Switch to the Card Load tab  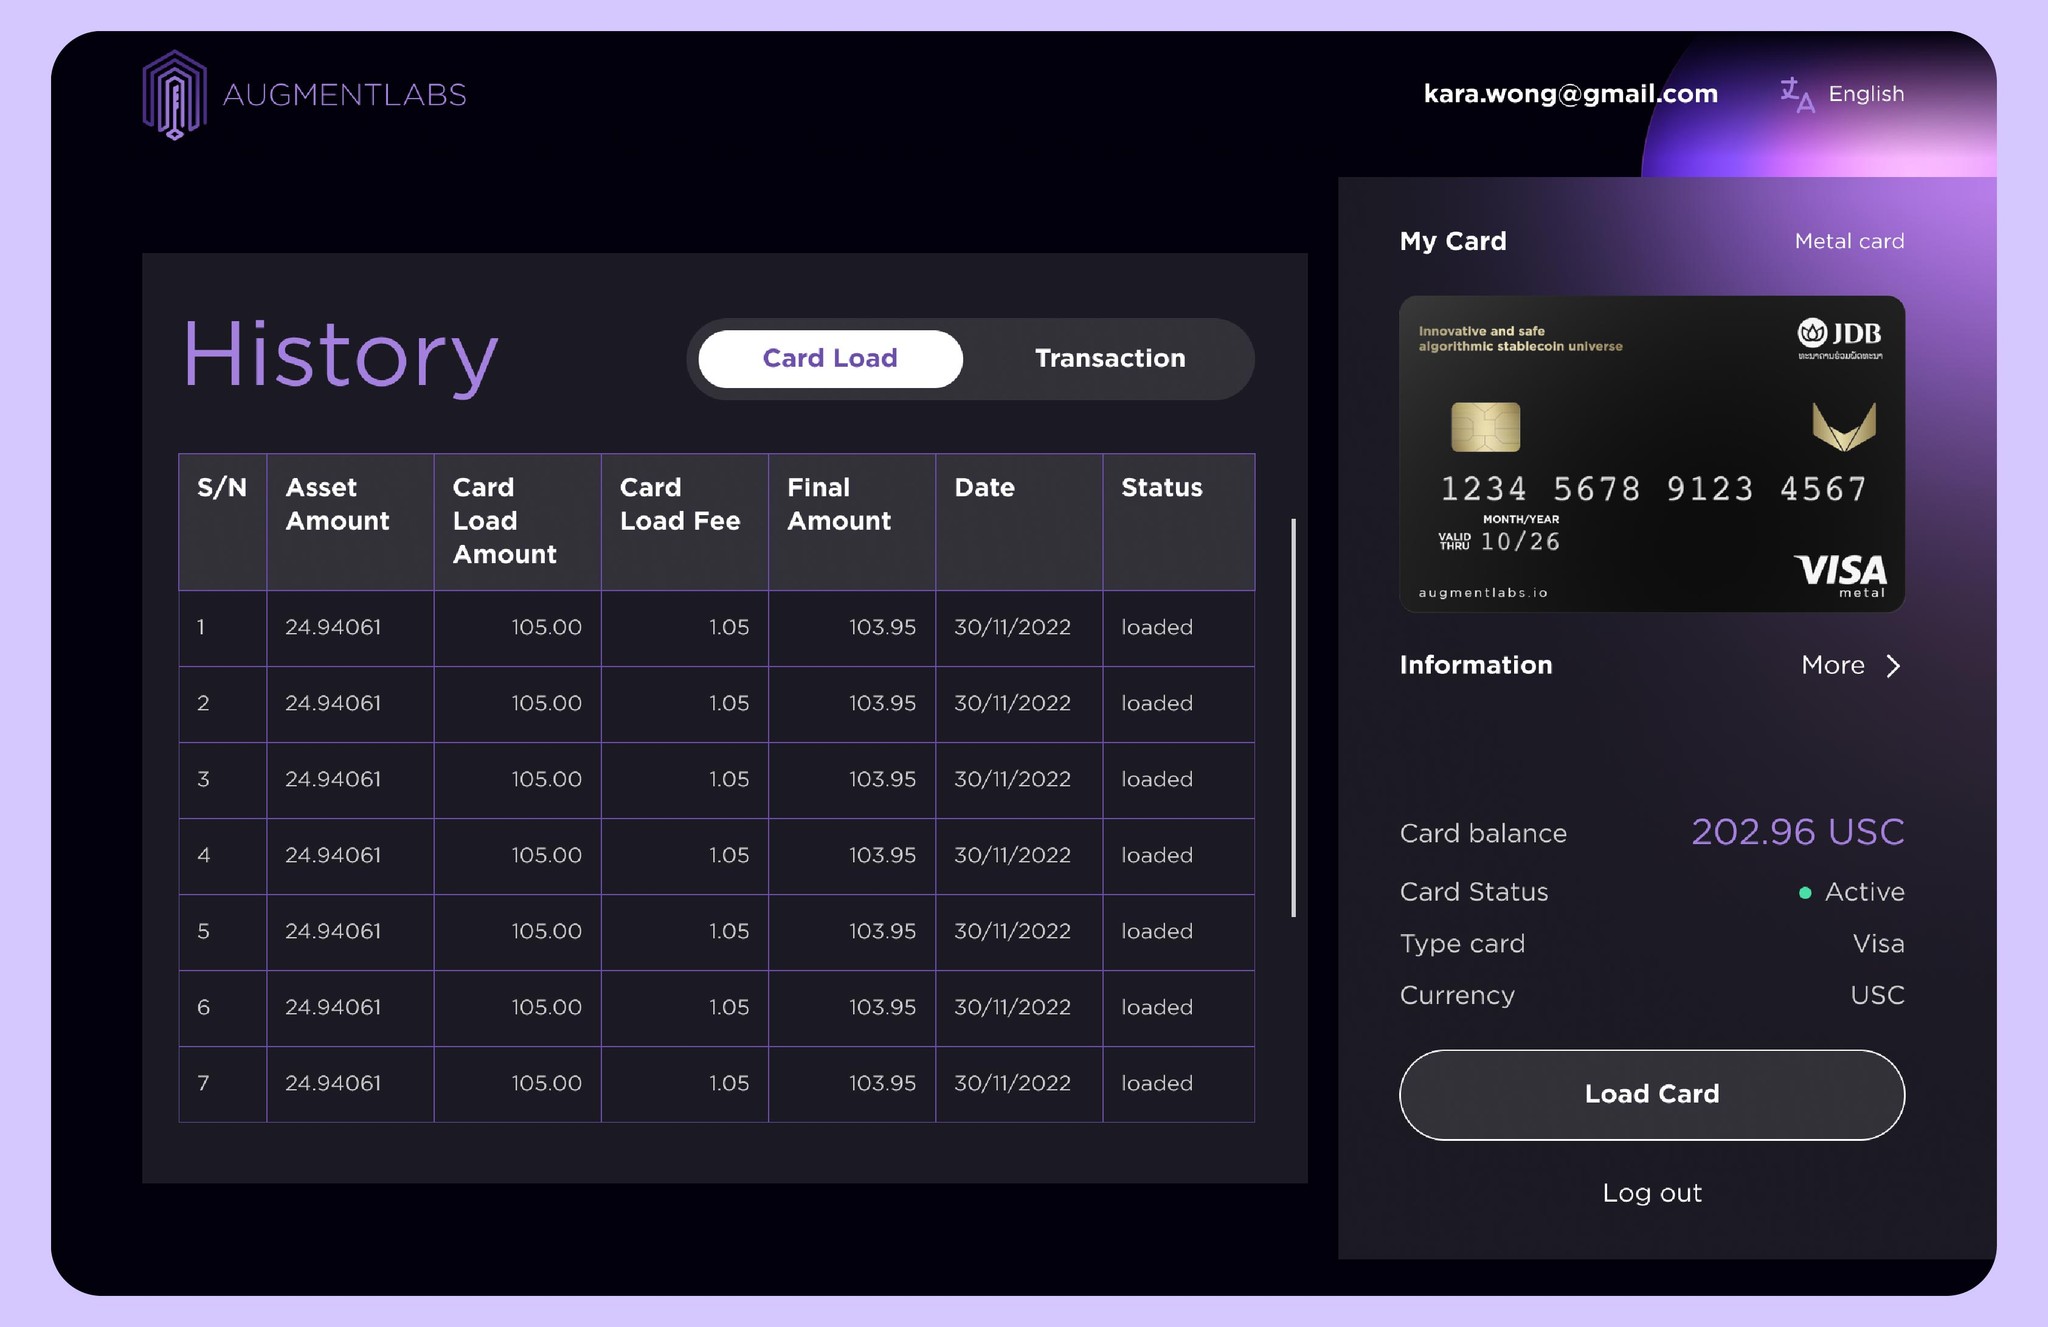(830, 359)
